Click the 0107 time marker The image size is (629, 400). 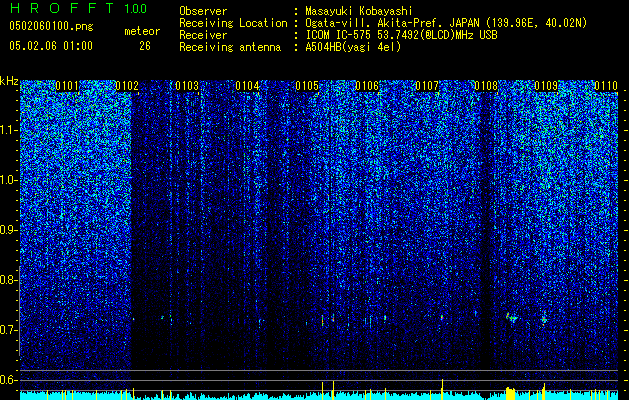click(x=427, y=86)
